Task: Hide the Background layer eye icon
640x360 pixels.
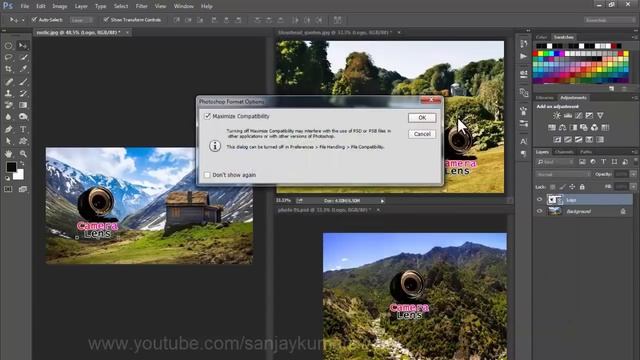Action: (540, 211)
